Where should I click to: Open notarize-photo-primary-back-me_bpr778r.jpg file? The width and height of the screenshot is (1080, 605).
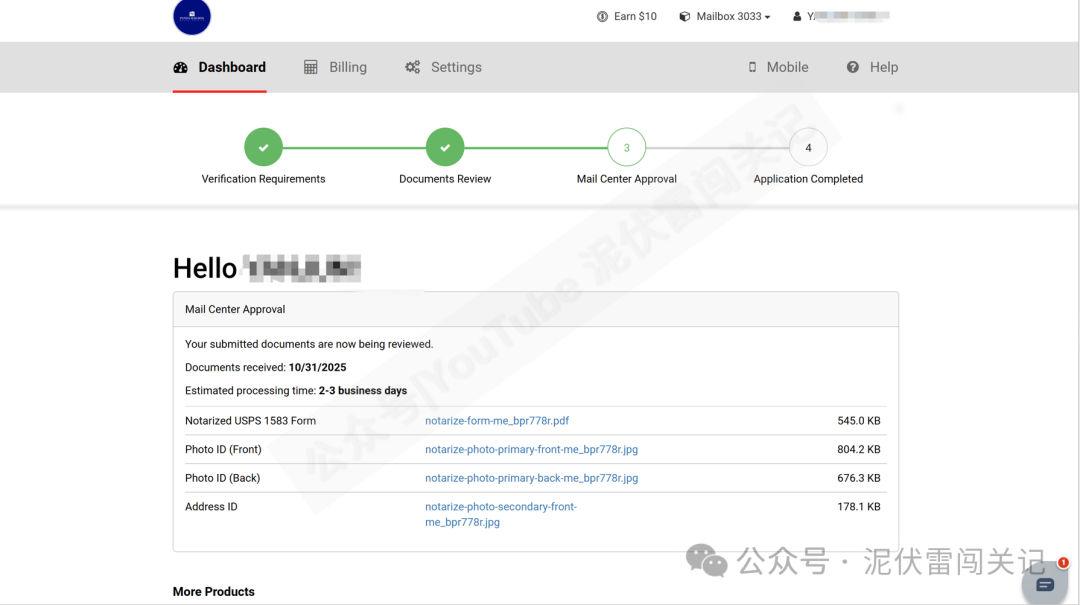click(531, 478)
